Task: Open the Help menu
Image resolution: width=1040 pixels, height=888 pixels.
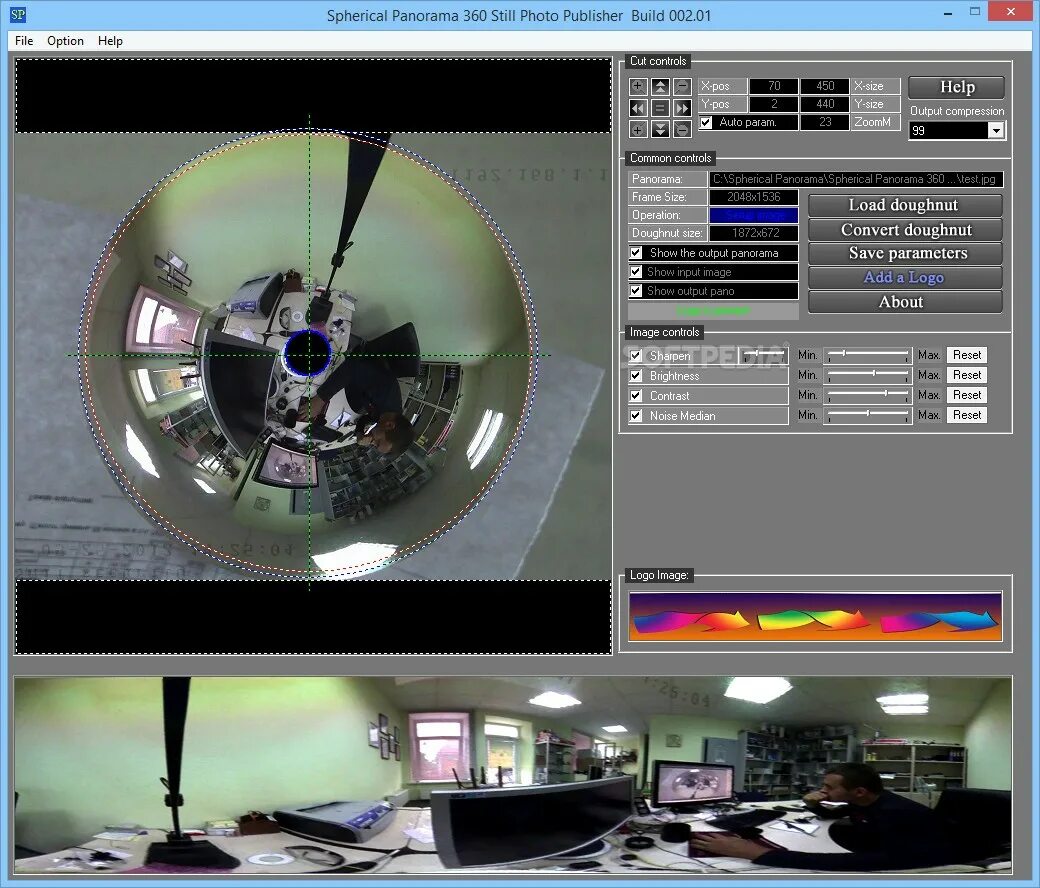Action: (x=110, y=40)
